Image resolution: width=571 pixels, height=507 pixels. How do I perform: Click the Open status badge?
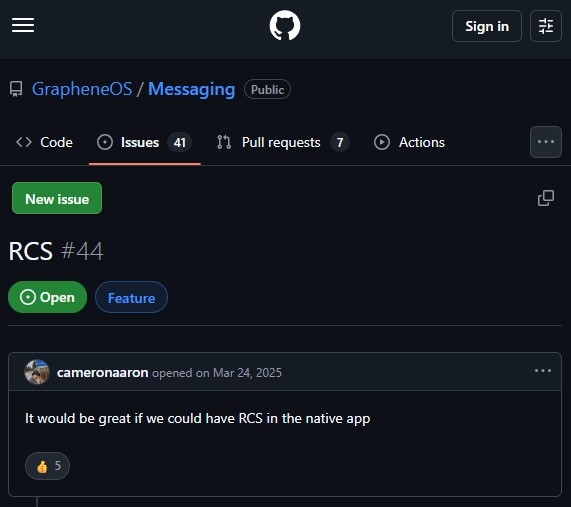coord(47,297)
